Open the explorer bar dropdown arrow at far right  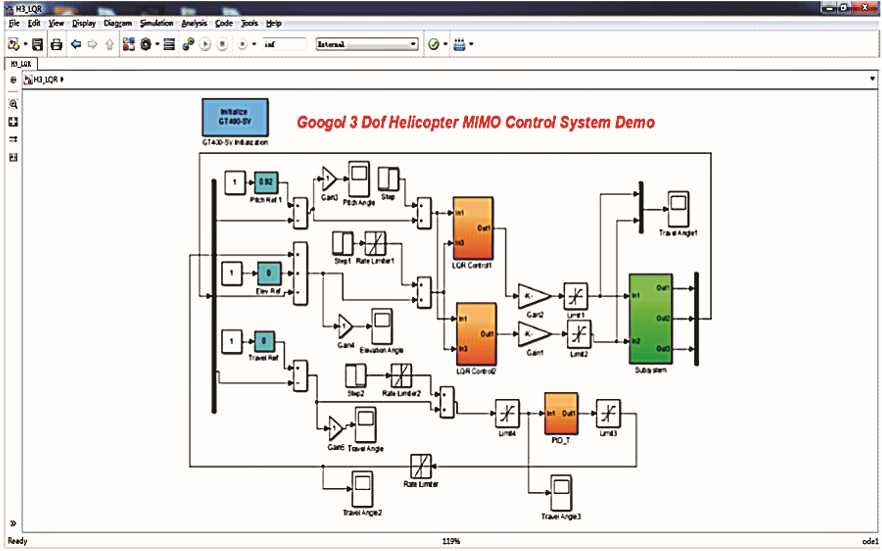tap(873, 80)
